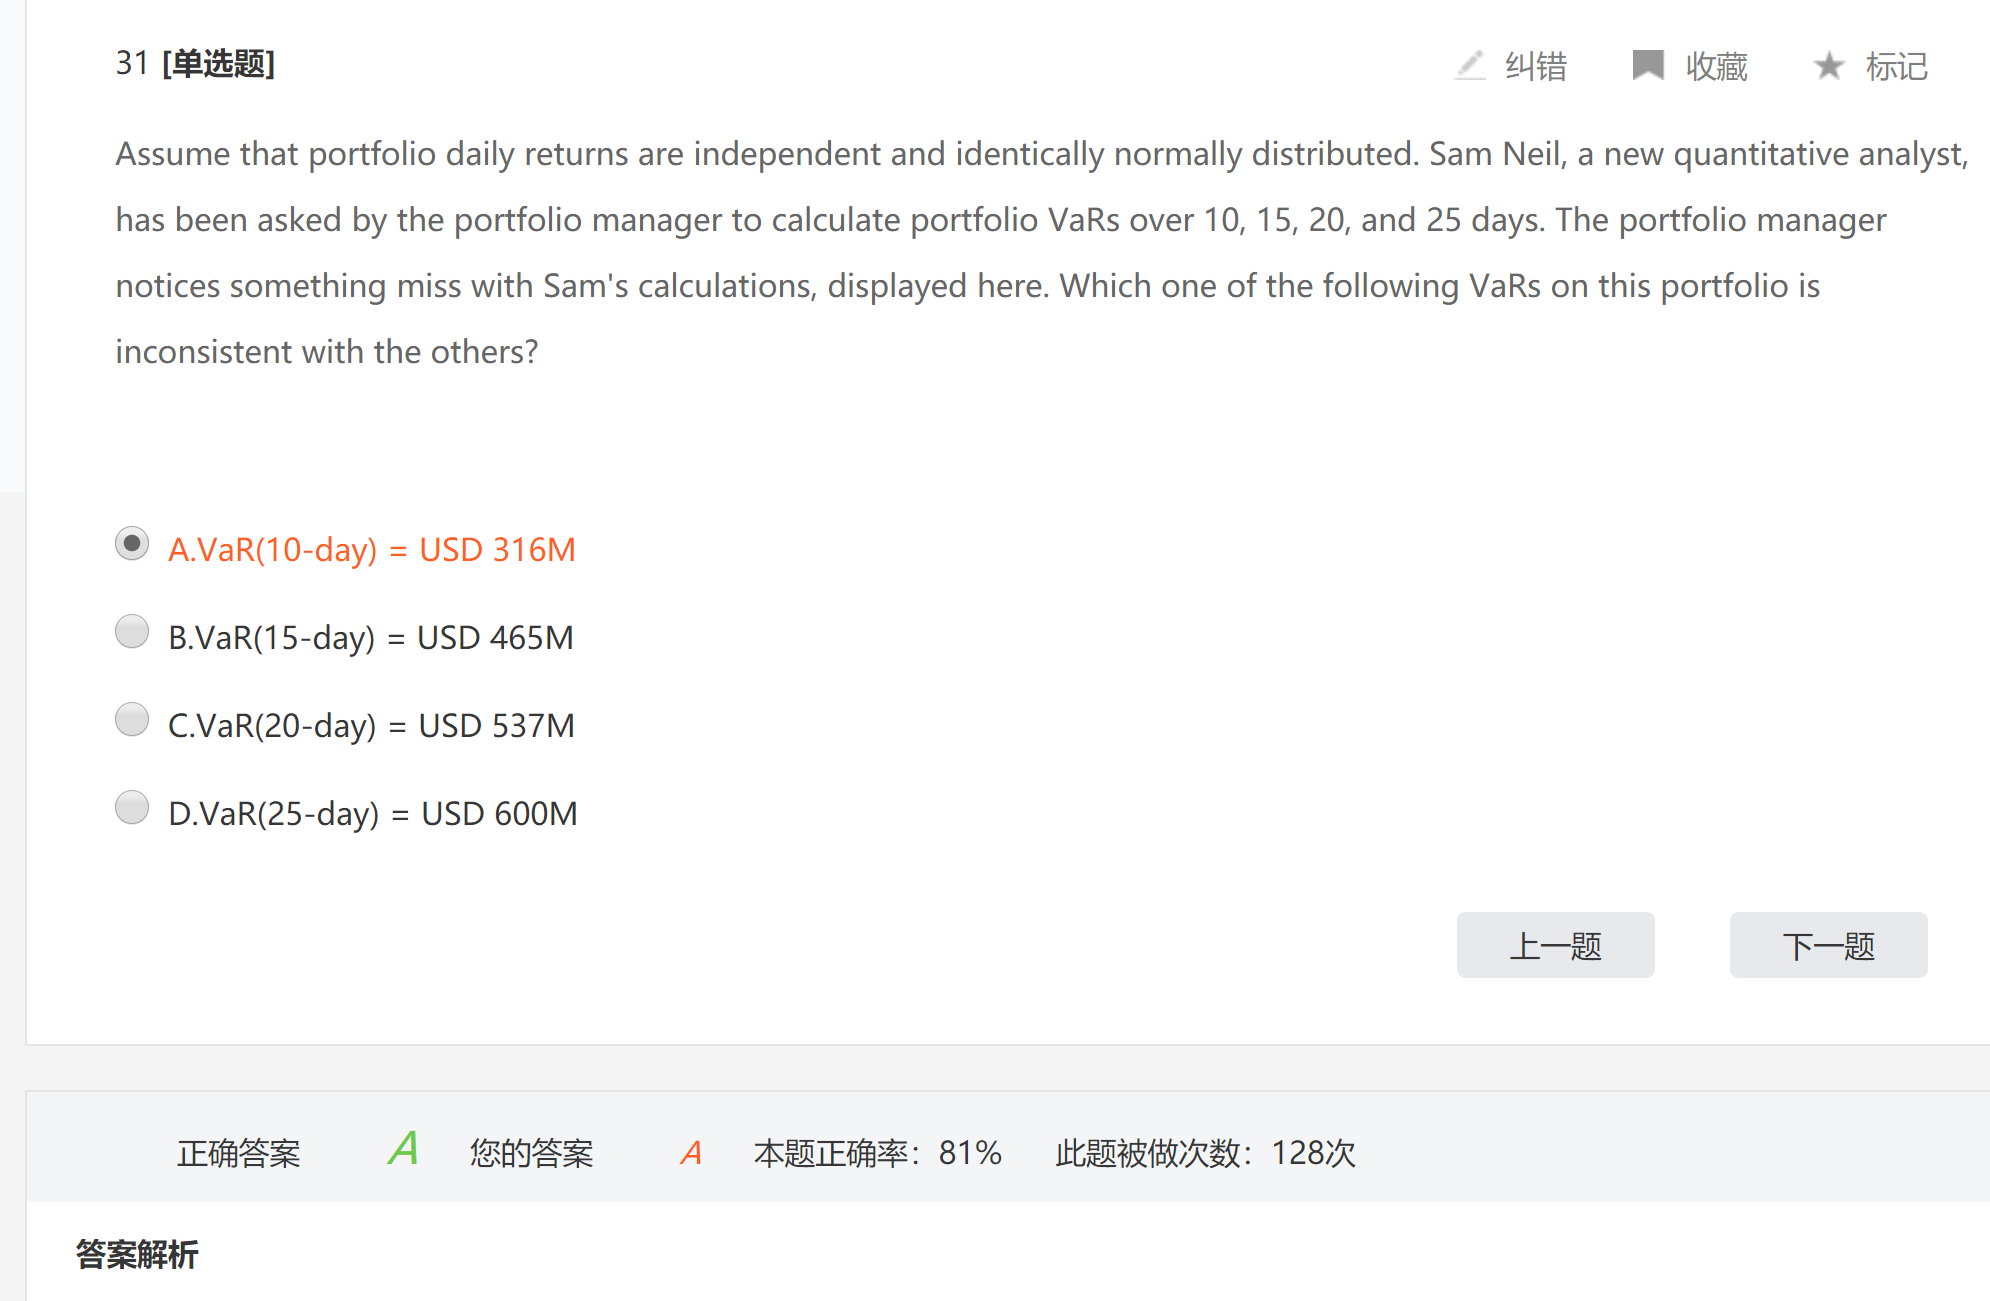Click answer text VaR(25-day) = USD 600M
This screenshot has width=1990, height=1301.
[373, 814]
